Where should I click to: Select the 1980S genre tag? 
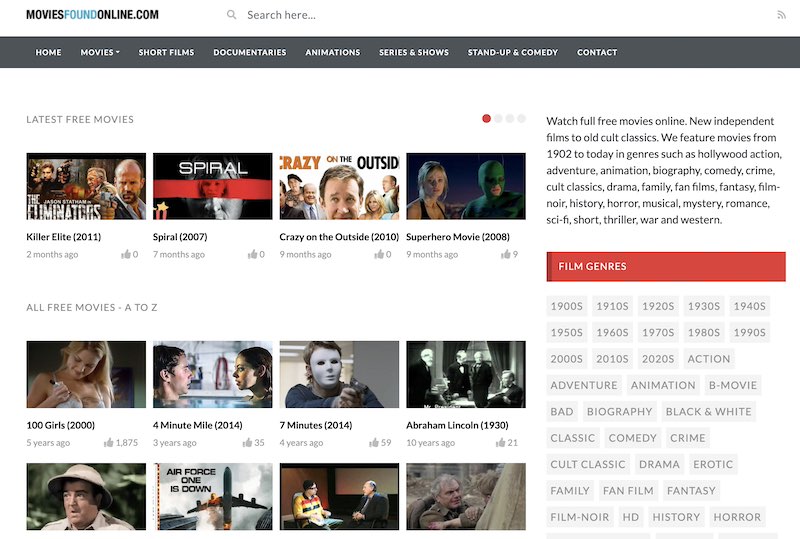point(704,332)
